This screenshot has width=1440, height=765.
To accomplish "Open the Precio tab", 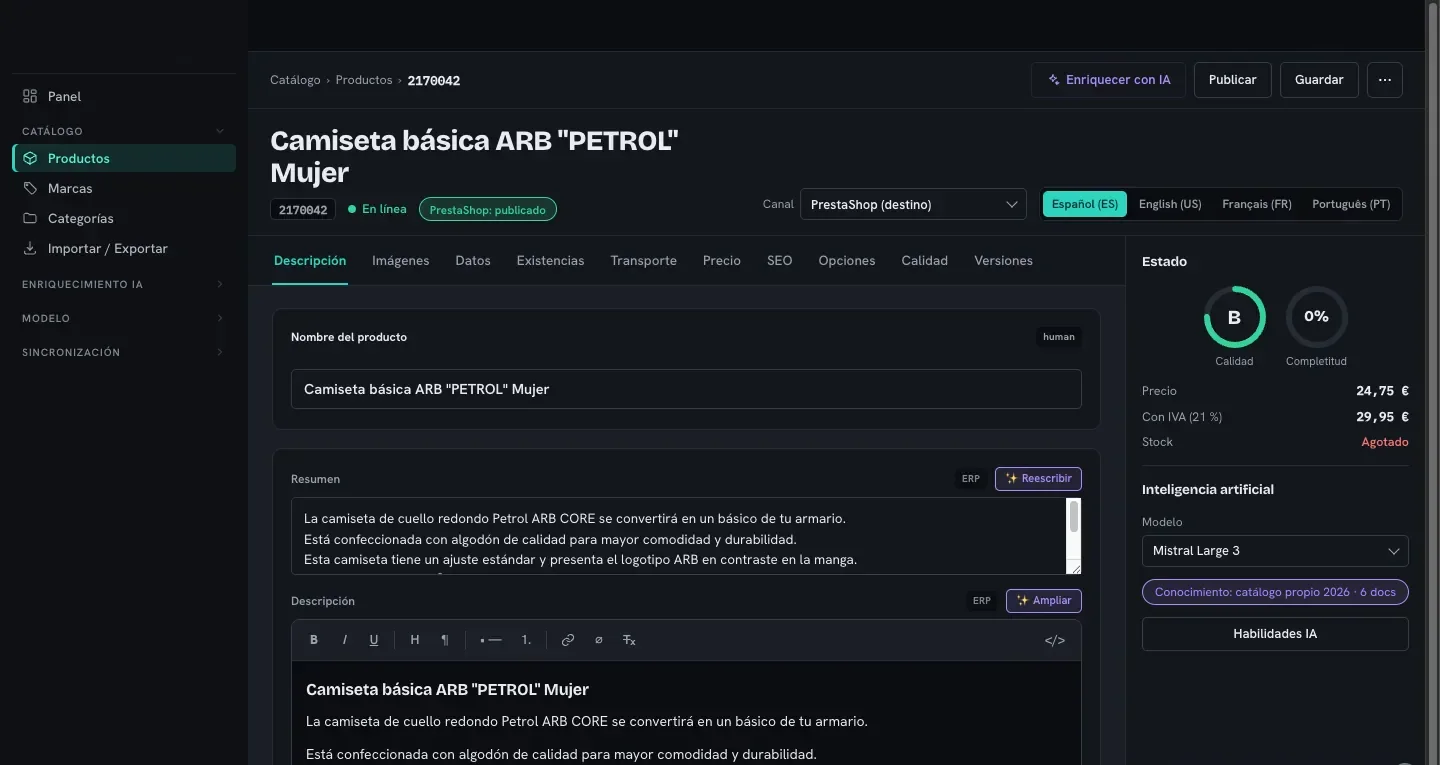I will [721, 260].
